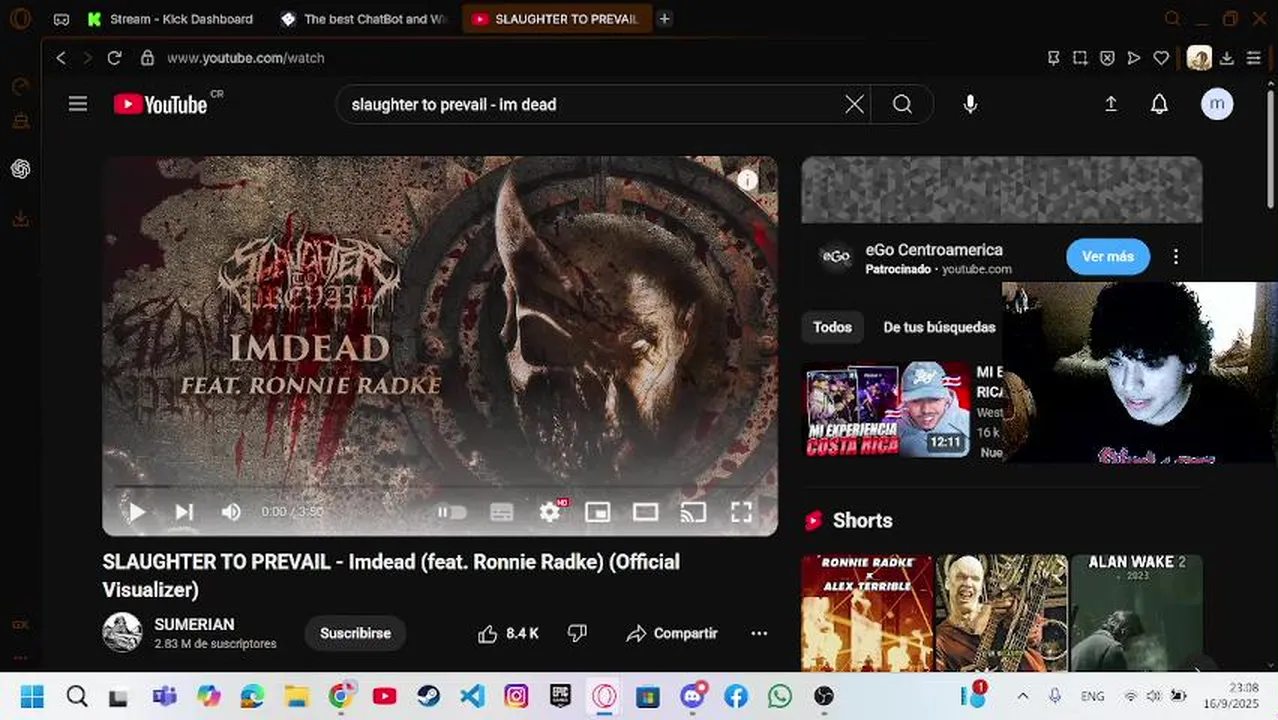This screenshot has width=1278, height=720.
Task: Select the Todos filter chip
Action: tap(832, 327)
